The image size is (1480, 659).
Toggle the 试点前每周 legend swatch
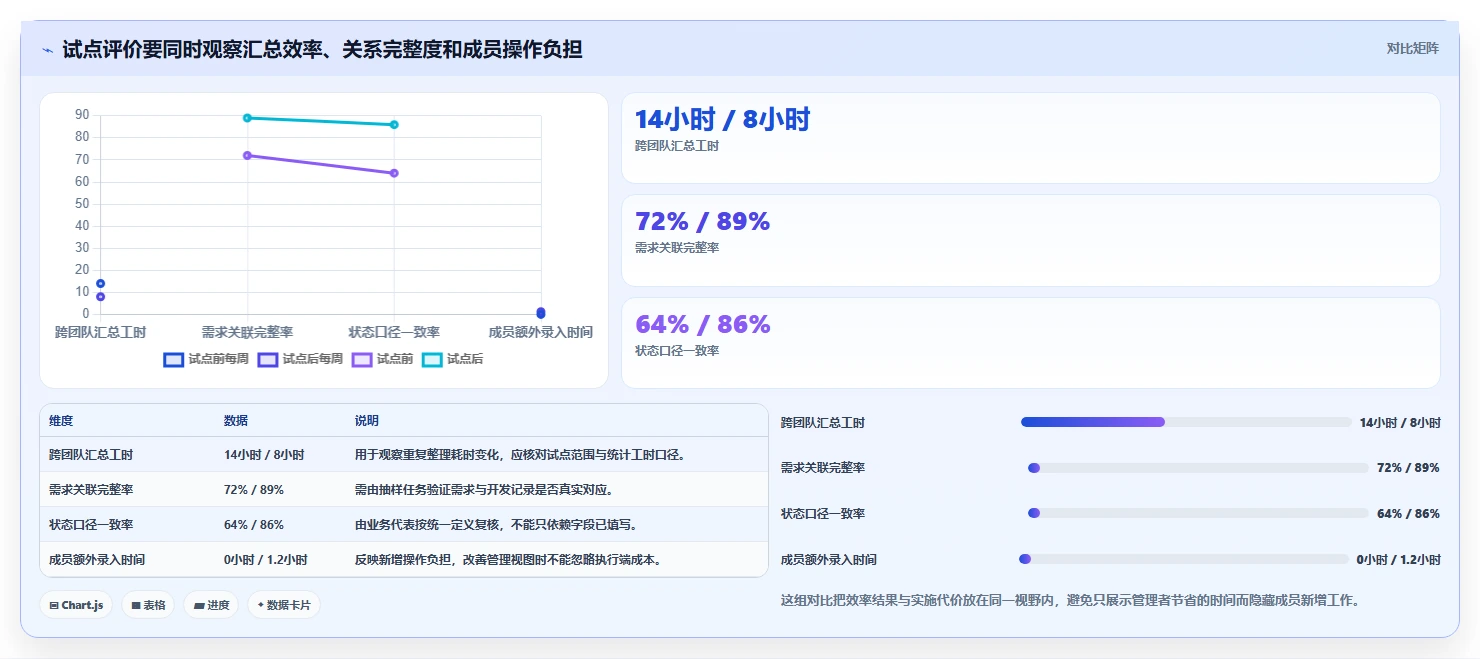point(173,359)
